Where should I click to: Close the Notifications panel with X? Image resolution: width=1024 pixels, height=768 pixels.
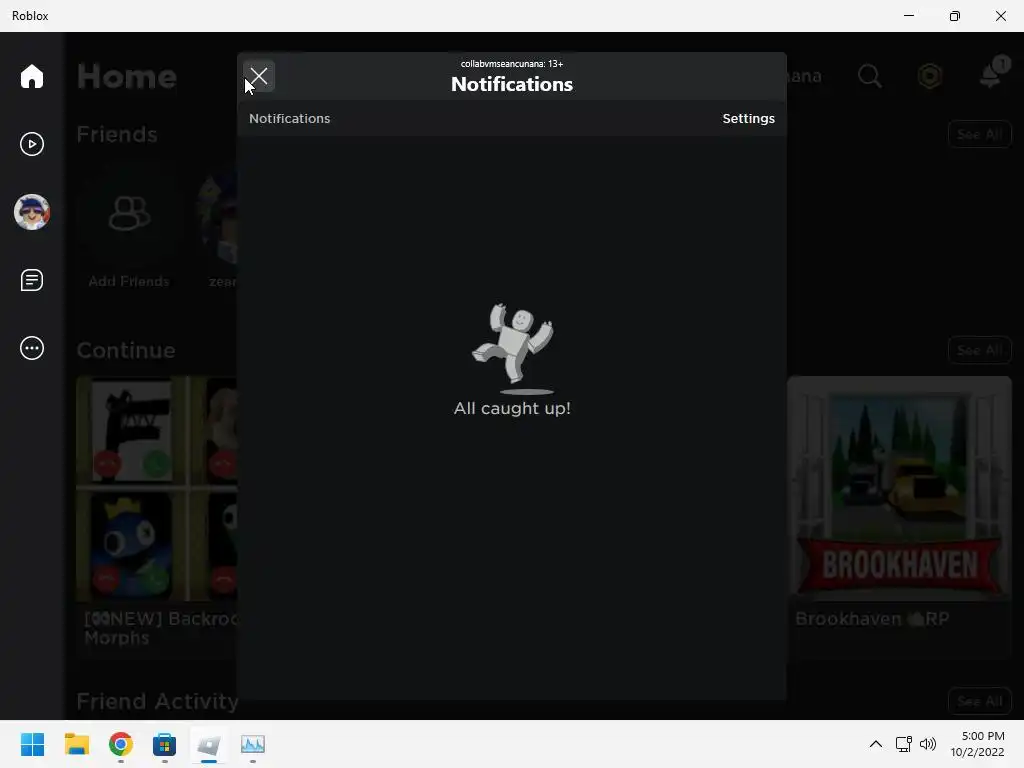pyautogui.click(x=259, y=76)
